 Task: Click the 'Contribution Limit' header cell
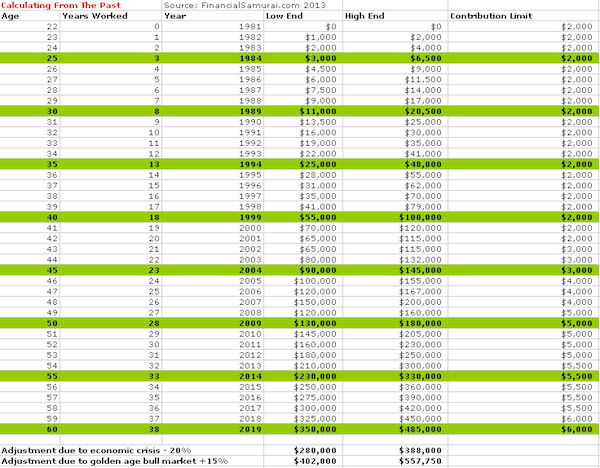click(x=524, y=16)
